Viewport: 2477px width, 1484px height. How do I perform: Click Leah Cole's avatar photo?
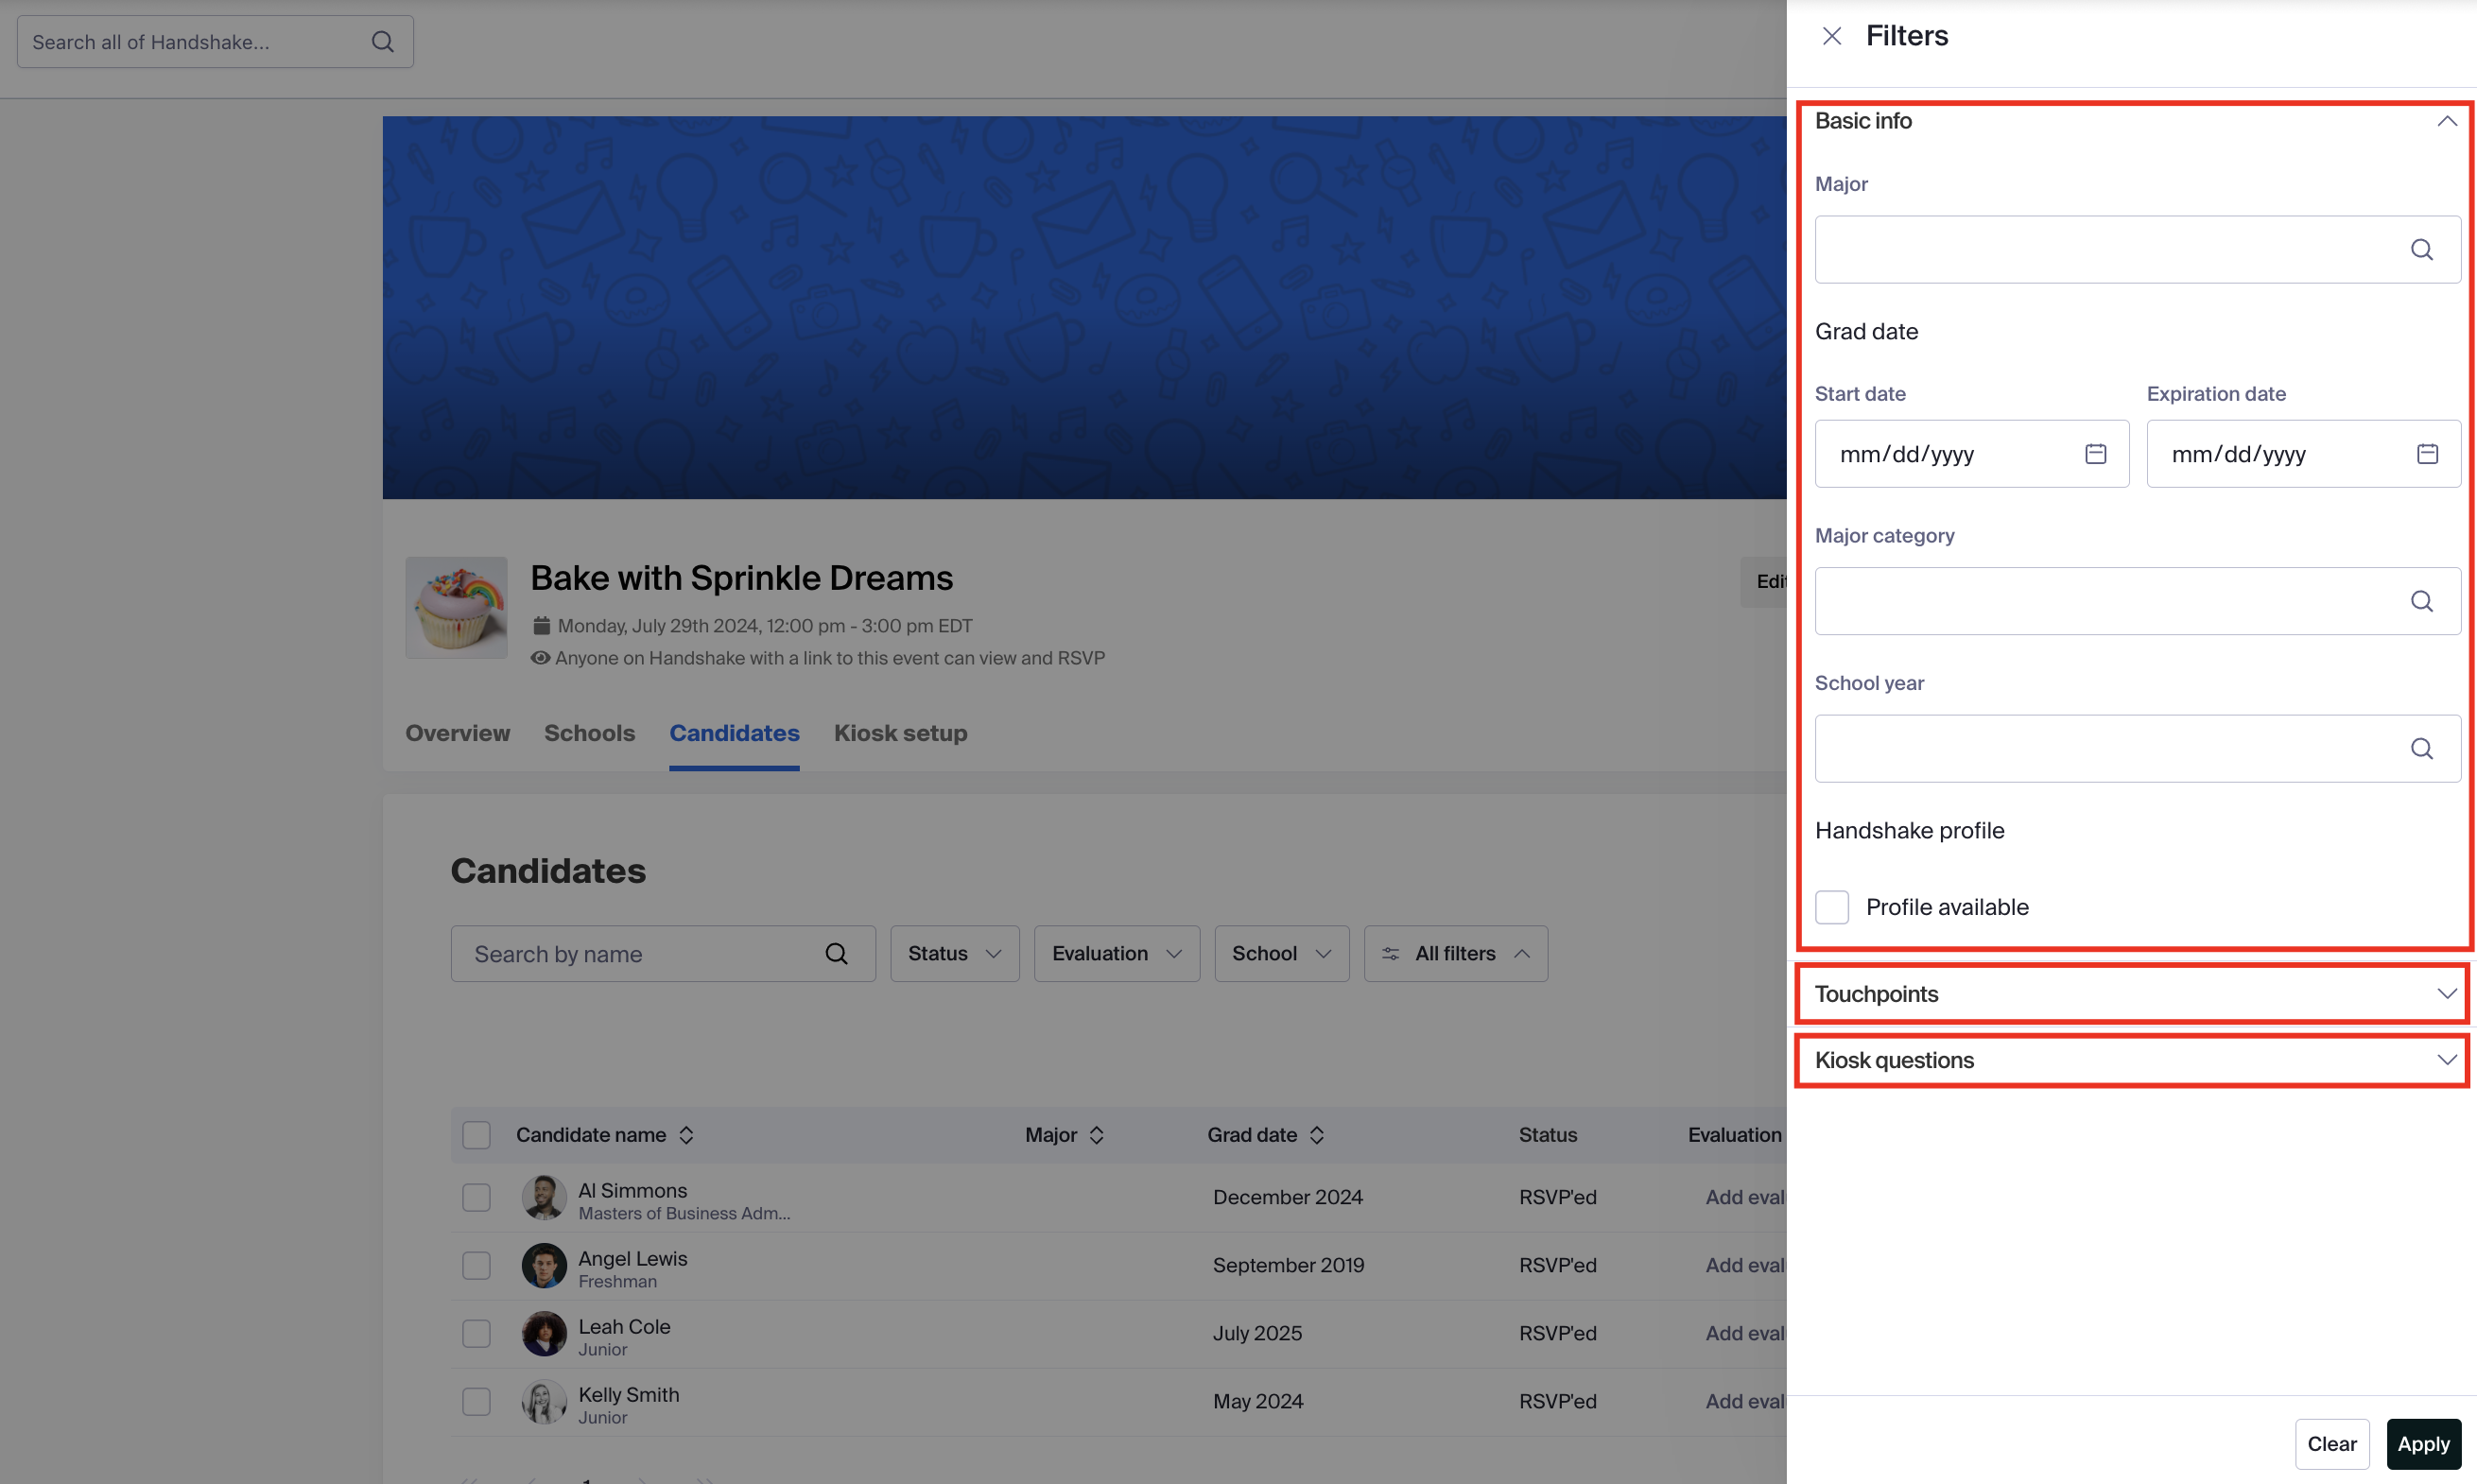(x=544, y=1333)
